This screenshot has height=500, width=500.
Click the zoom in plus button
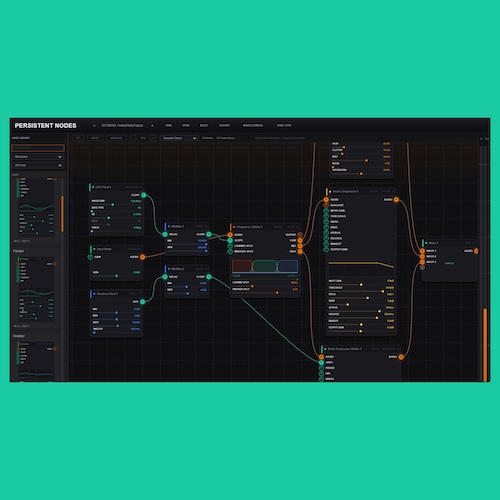(x=153, y=138)
